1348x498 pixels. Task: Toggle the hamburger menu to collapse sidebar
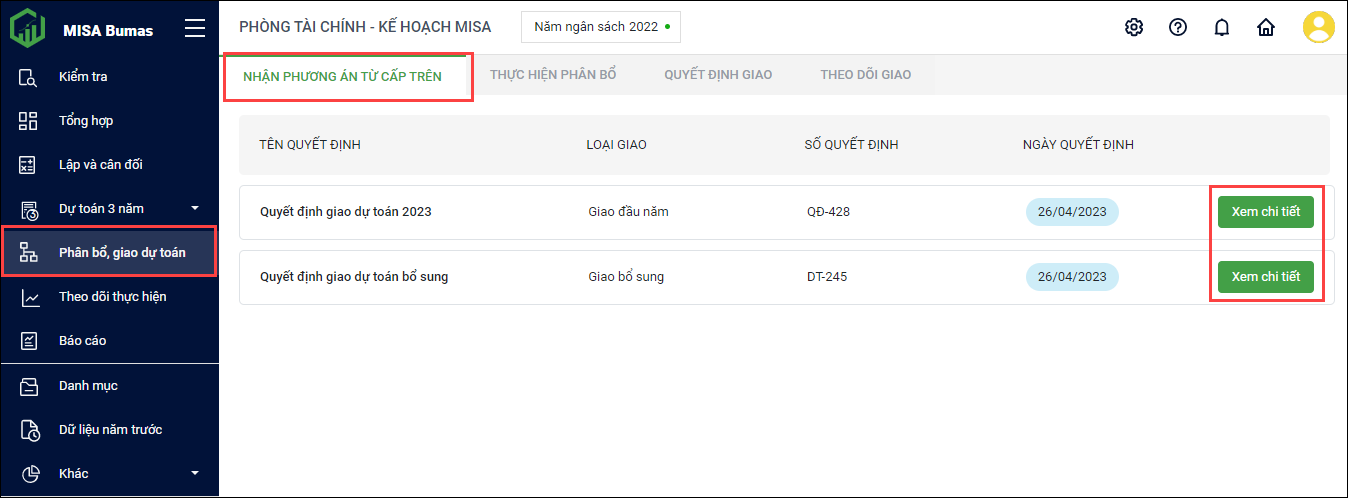coord(195,29)
